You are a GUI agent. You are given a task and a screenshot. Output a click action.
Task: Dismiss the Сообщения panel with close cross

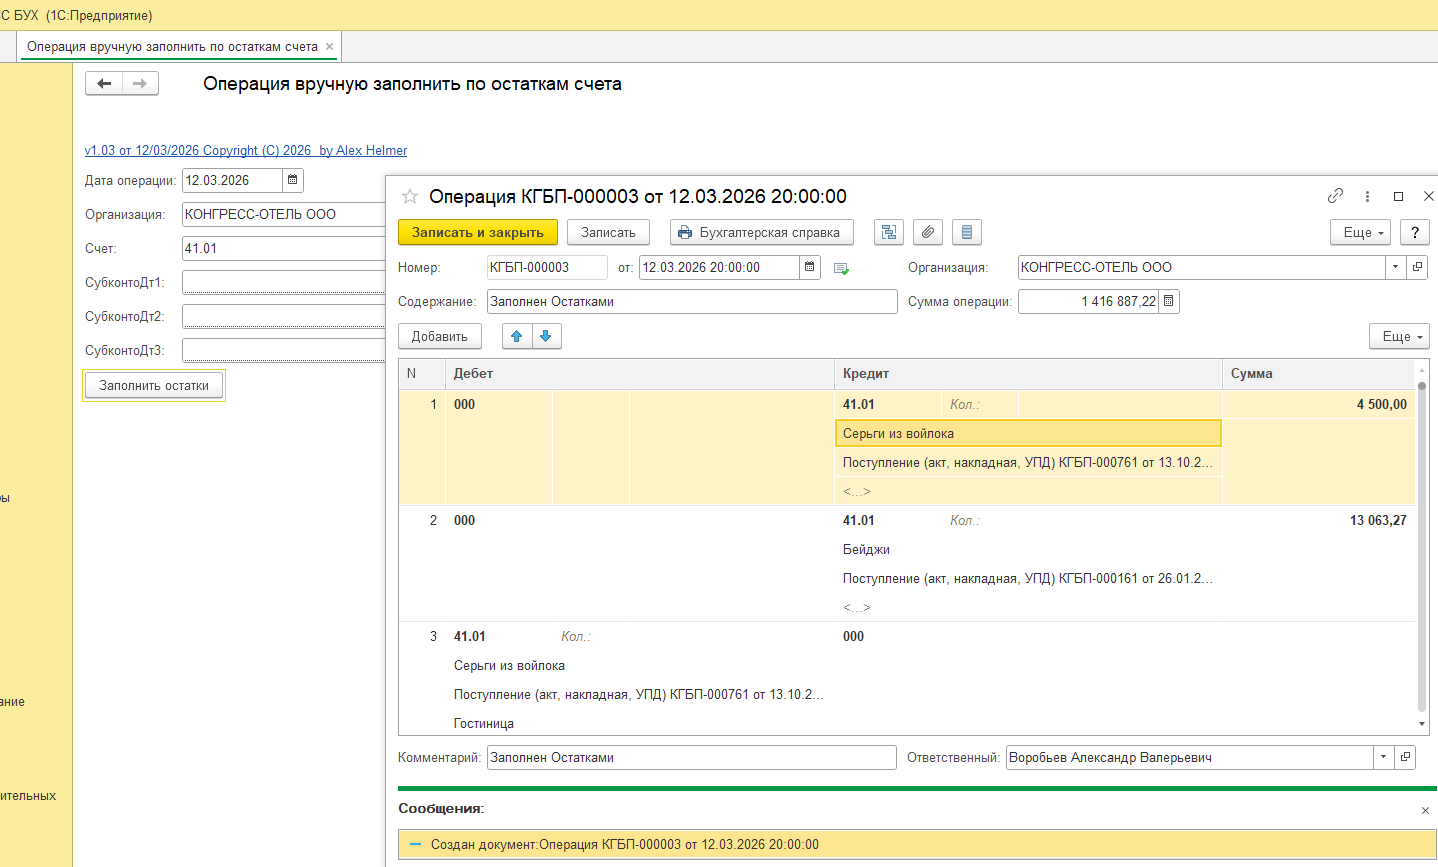[1425, 810]
